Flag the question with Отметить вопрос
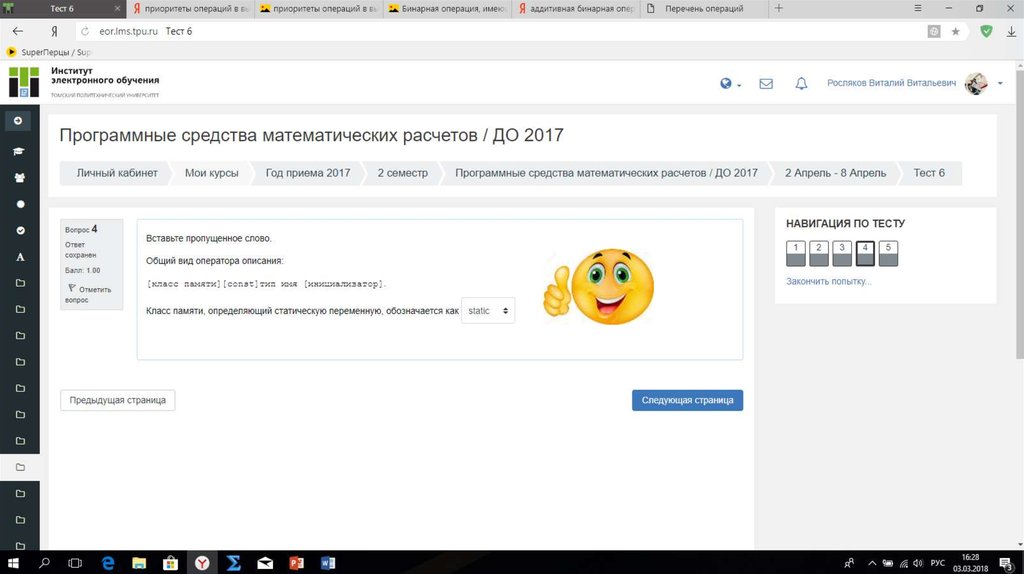 click(89, 294)
